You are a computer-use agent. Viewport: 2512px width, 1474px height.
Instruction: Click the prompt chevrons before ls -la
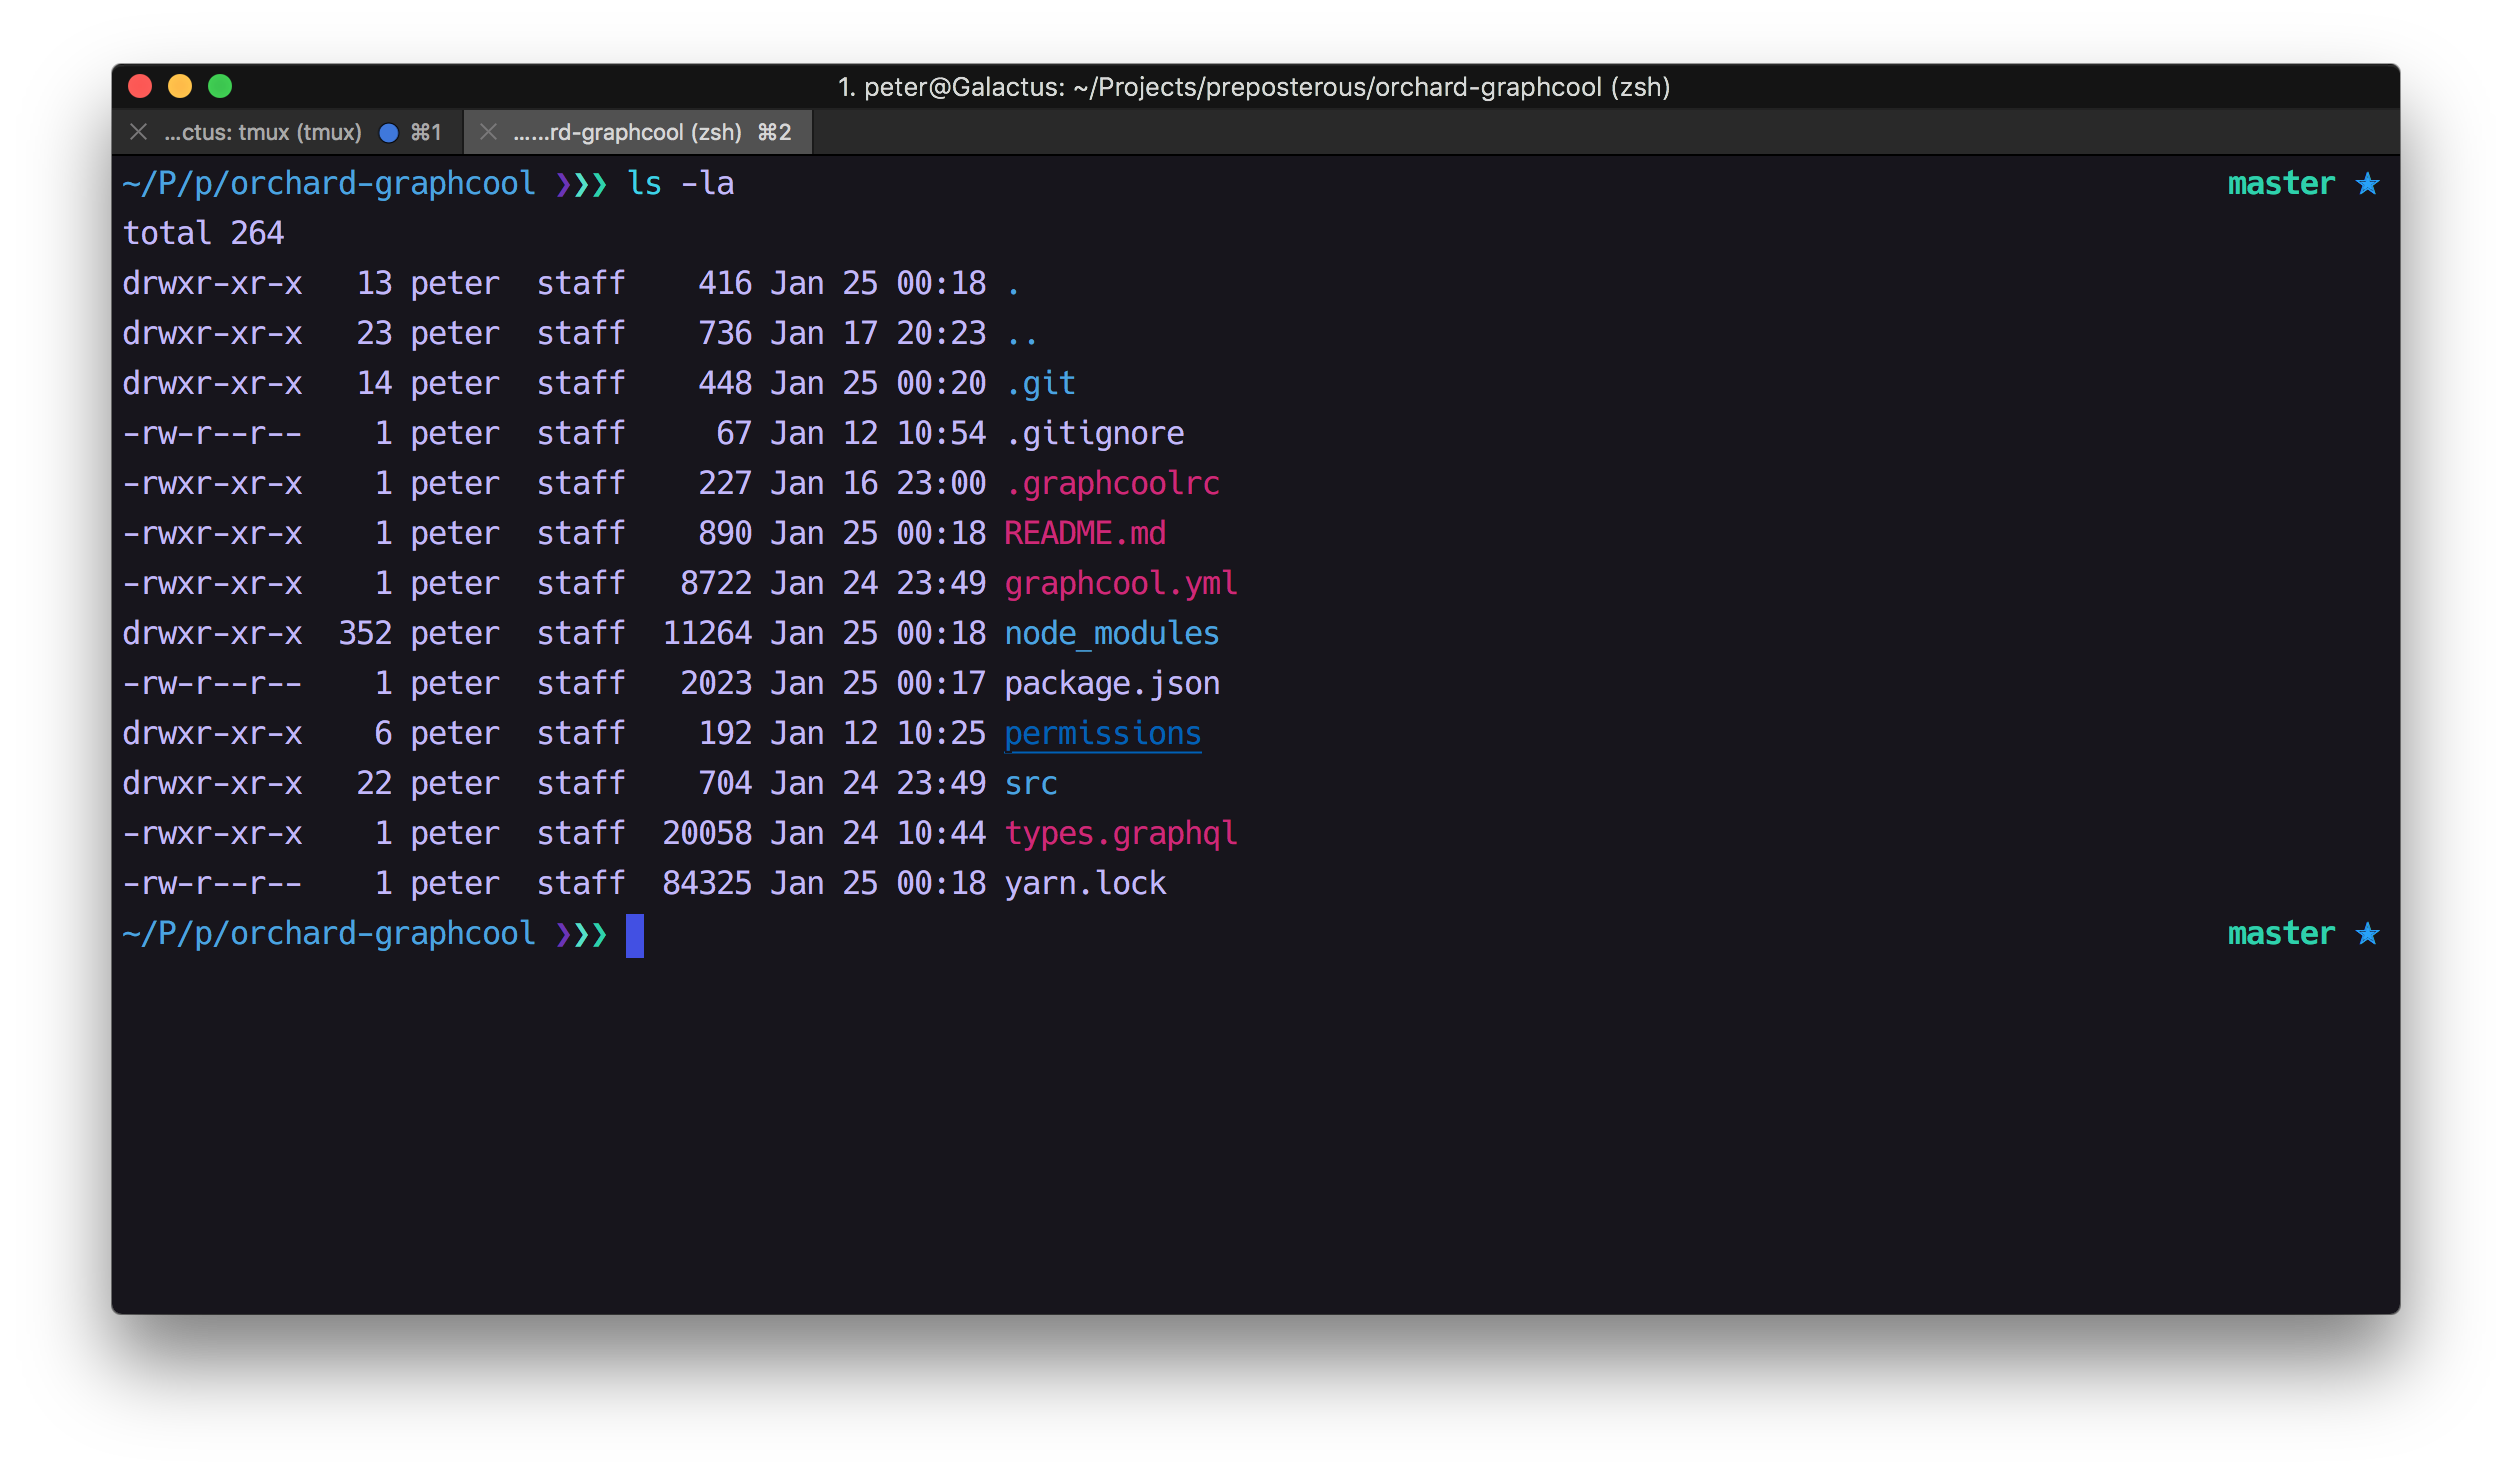point(581,184)
